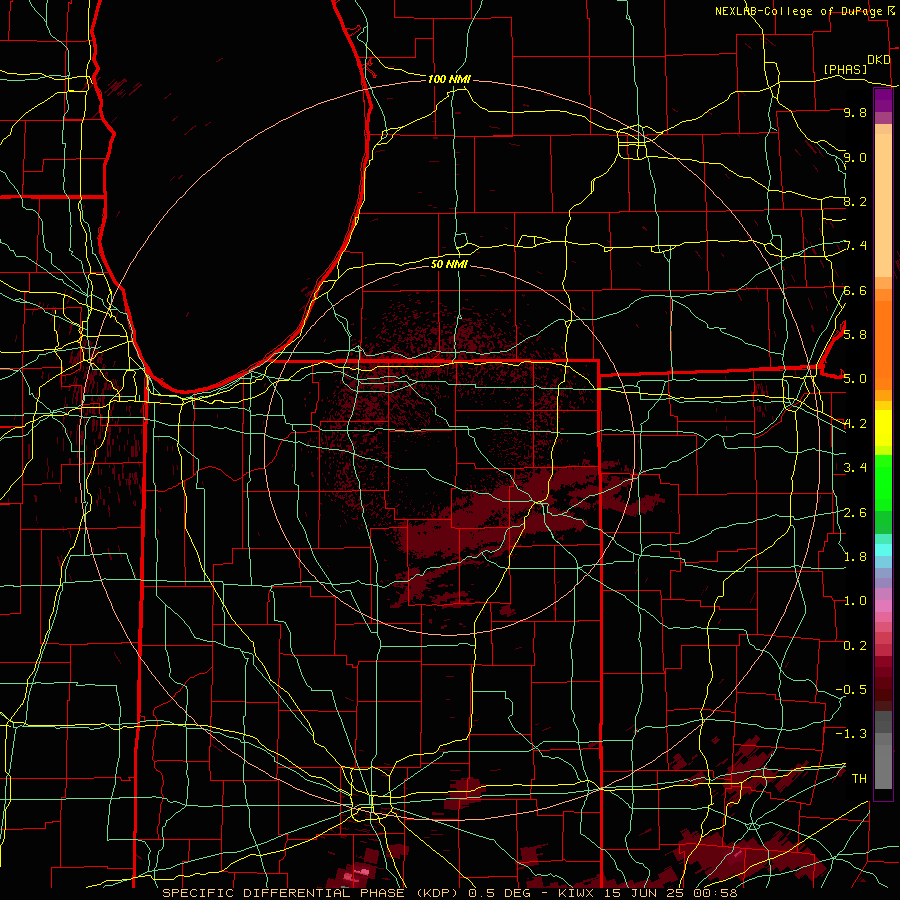Click the 0.2 scale value

[855, 645]
